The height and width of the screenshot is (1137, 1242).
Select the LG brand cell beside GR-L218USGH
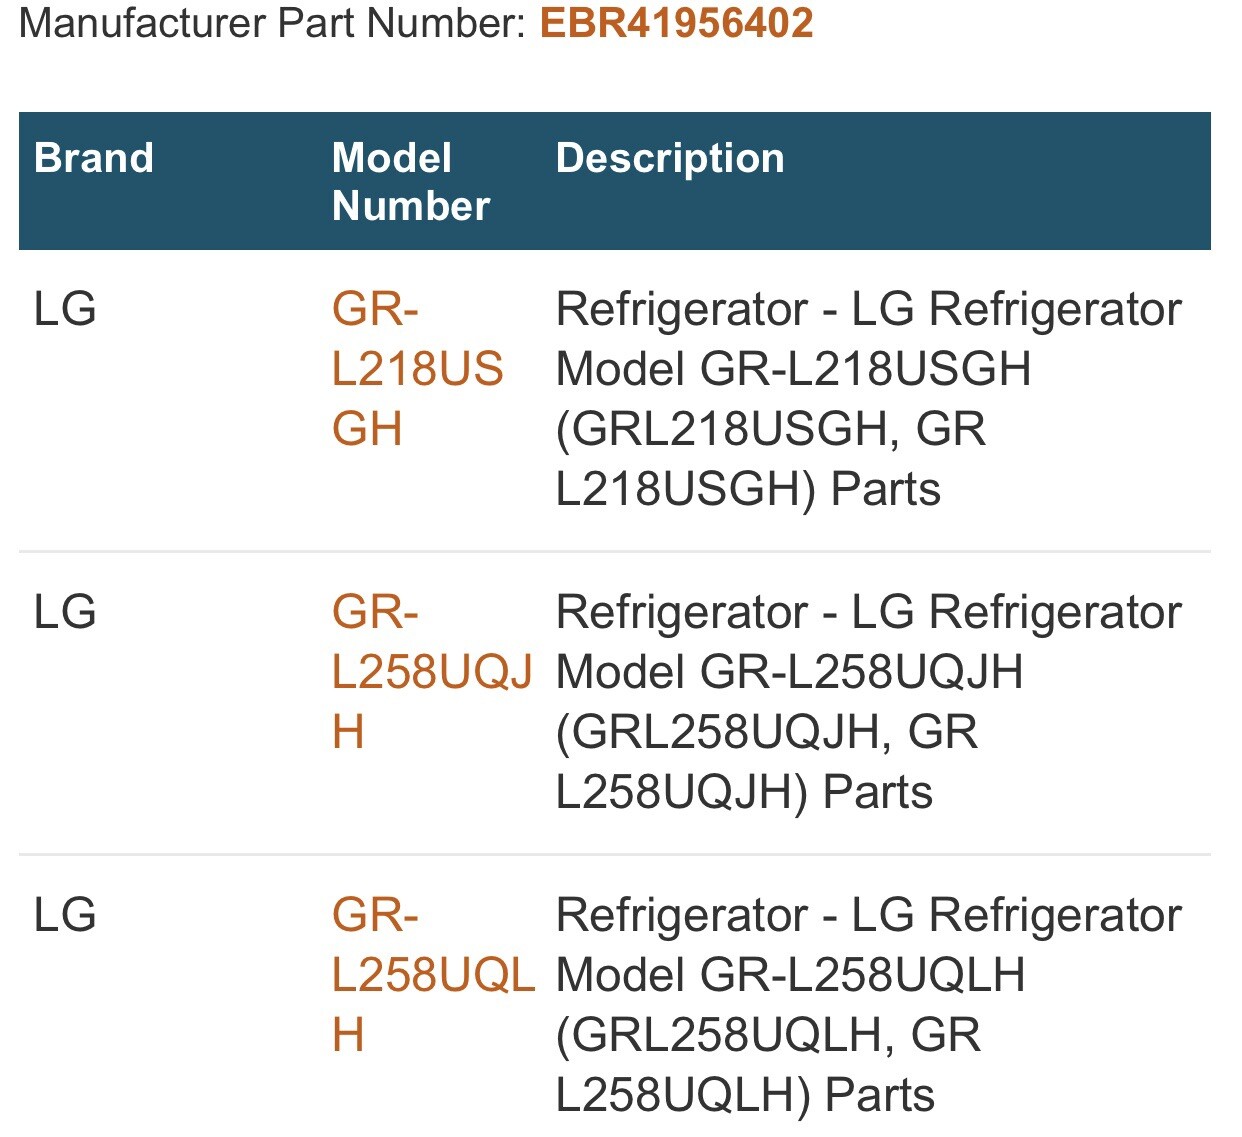pyautogui.click(x=65, y=309)
